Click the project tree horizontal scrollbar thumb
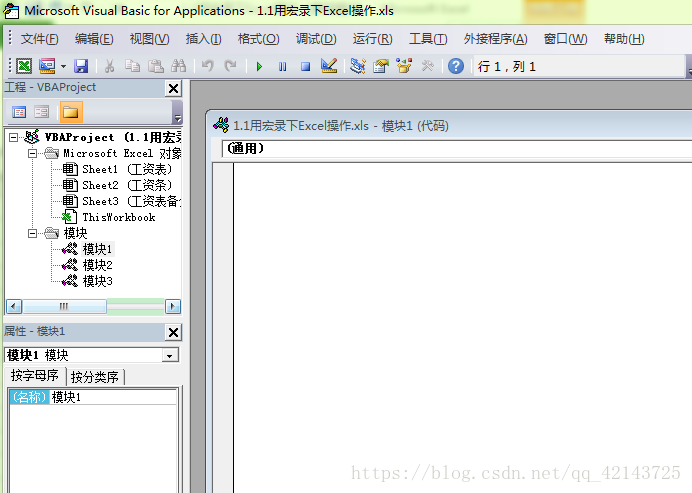This screenshot has height=493, width=692. coord(64,306)
